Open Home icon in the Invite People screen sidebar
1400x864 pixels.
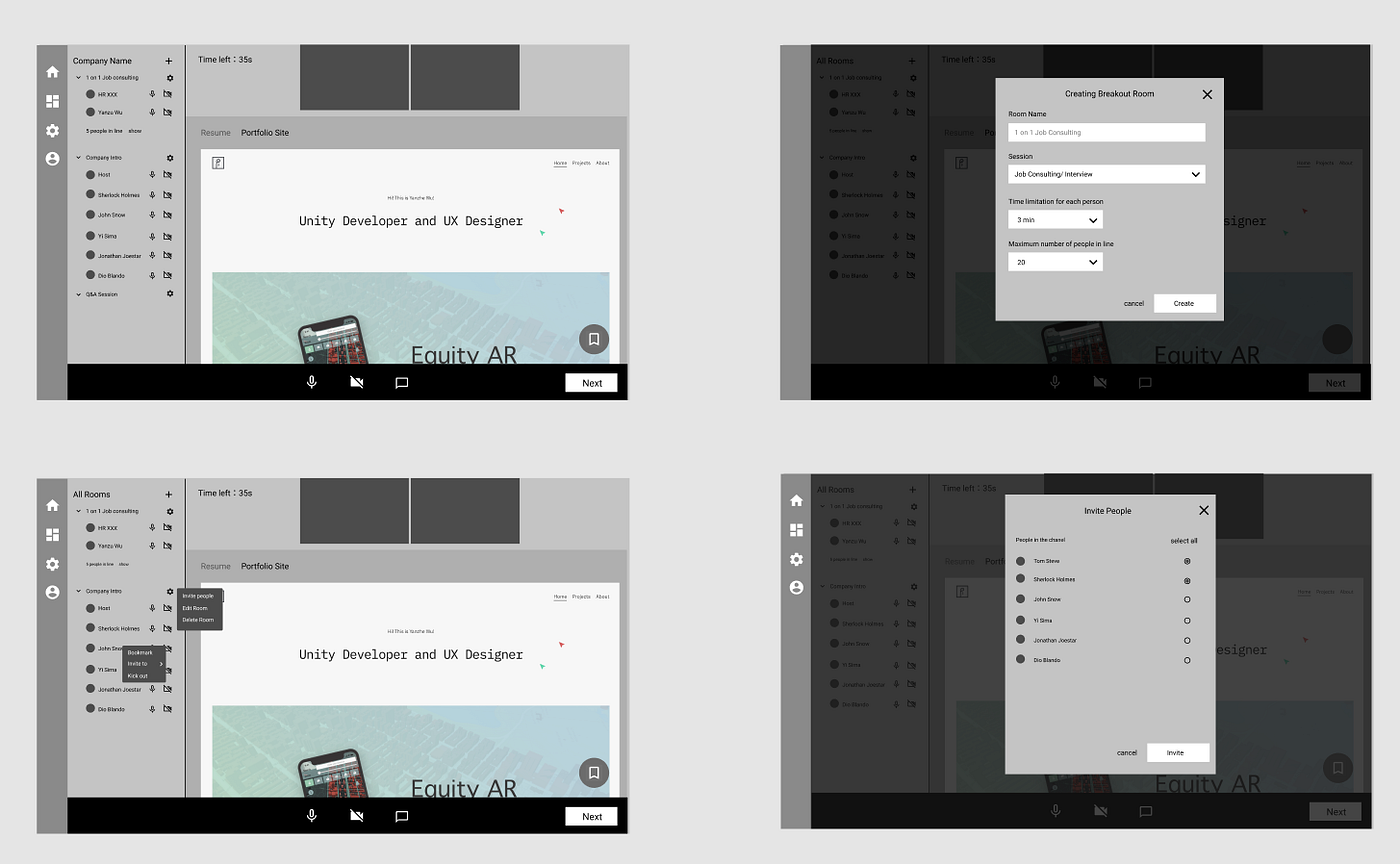796,501
